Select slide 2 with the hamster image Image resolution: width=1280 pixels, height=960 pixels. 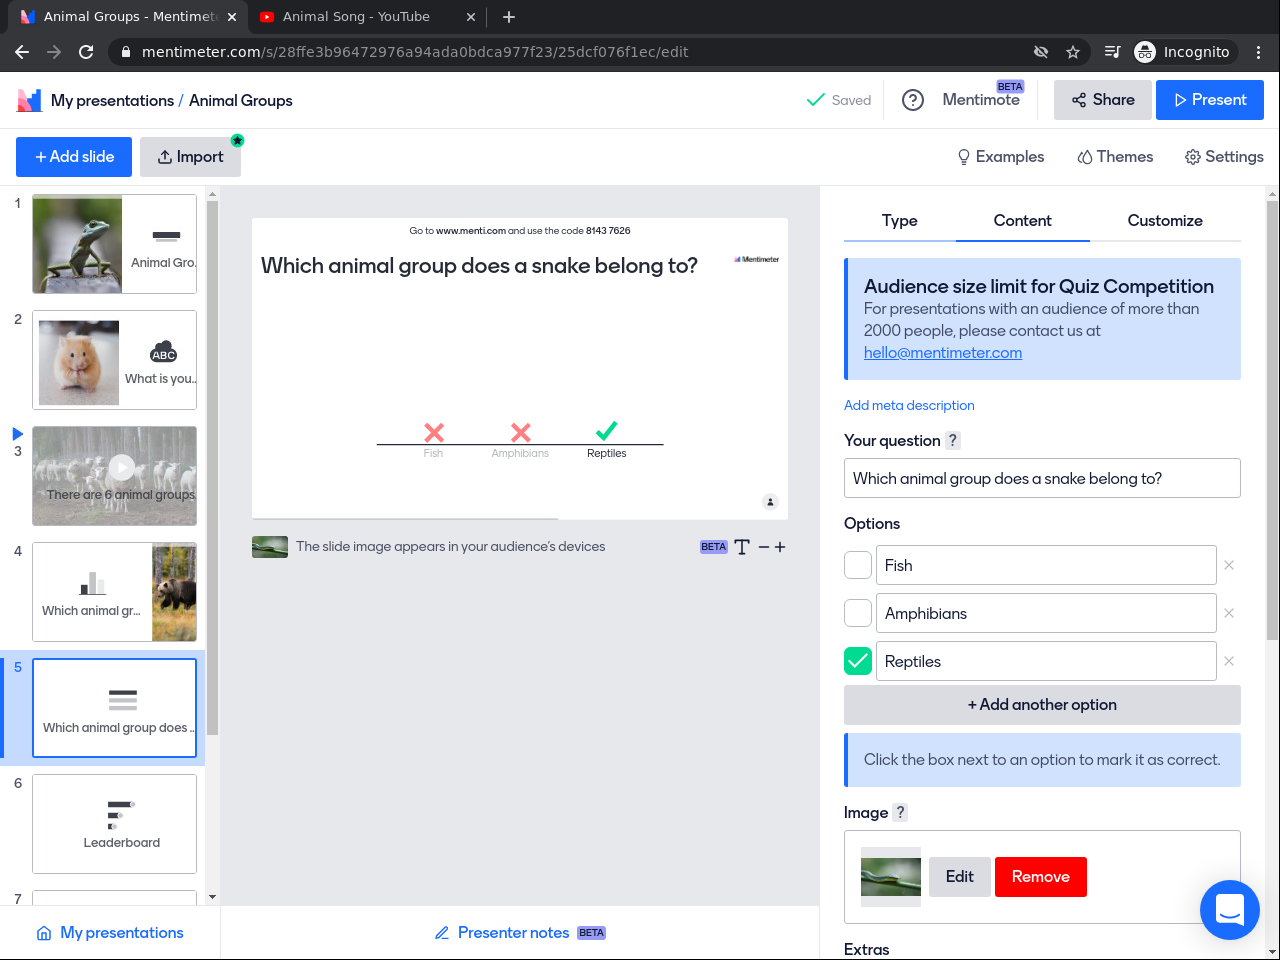tap(114, 360)
